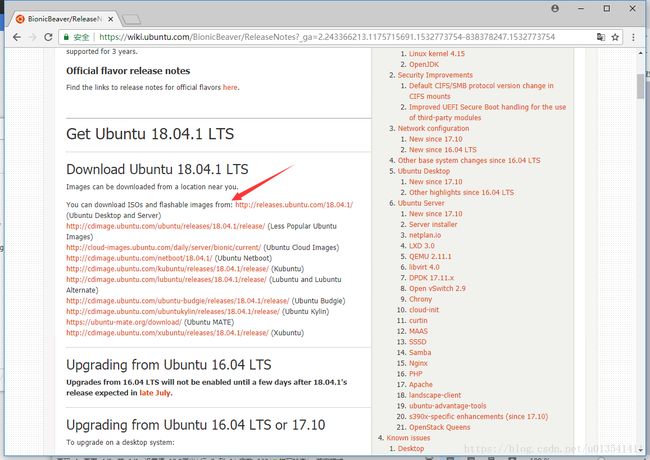Screen dimensions: 650x460
Task: Open Server installer contents entry
Action: [x=433, y=225]
